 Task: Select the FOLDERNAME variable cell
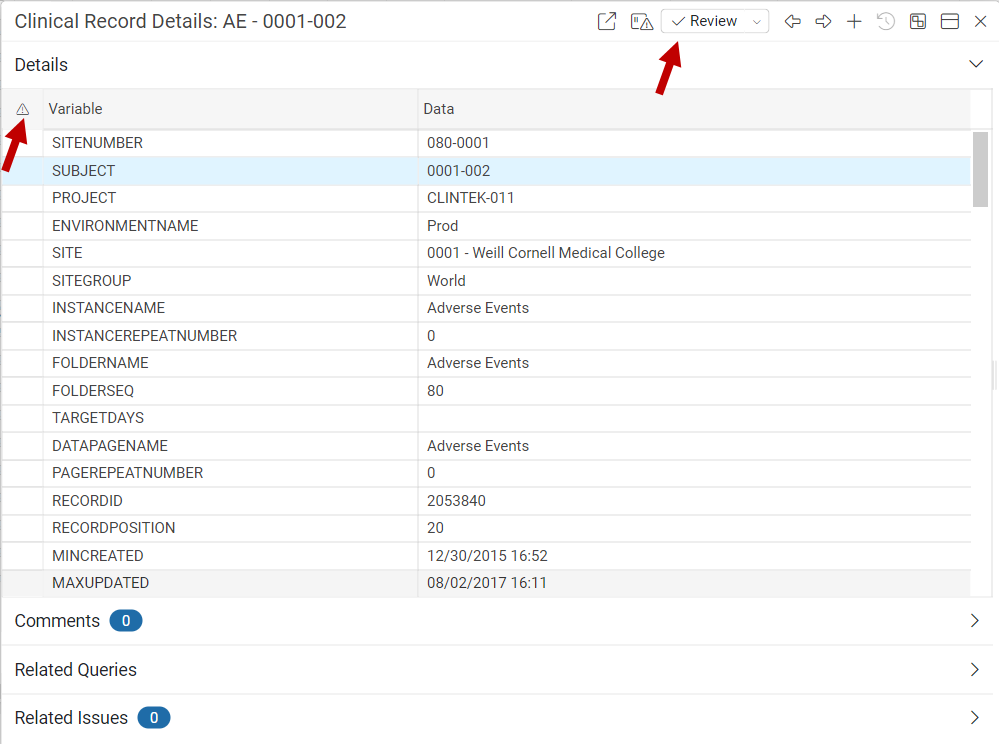click(231, 363)
